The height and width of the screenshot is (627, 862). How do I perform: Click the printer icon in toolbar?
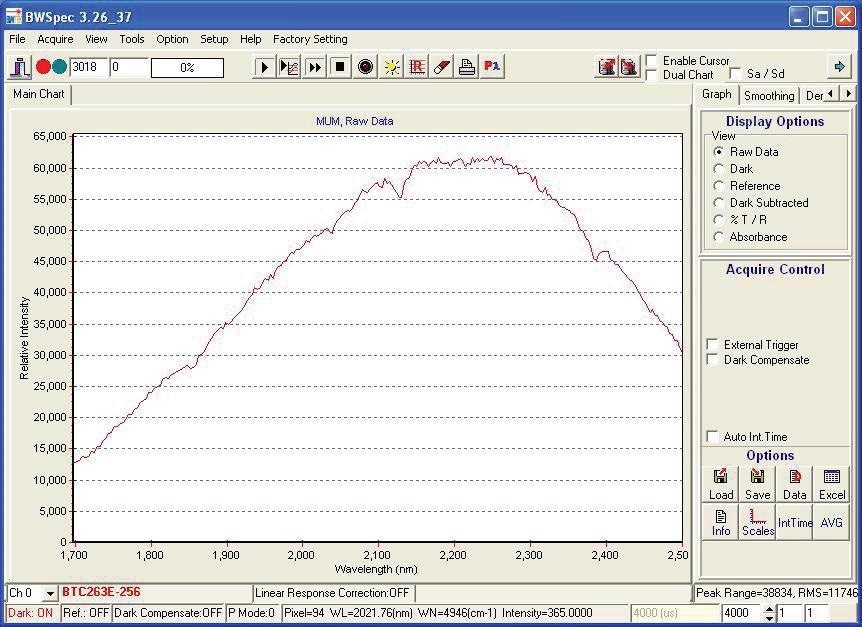pos(467,67)
